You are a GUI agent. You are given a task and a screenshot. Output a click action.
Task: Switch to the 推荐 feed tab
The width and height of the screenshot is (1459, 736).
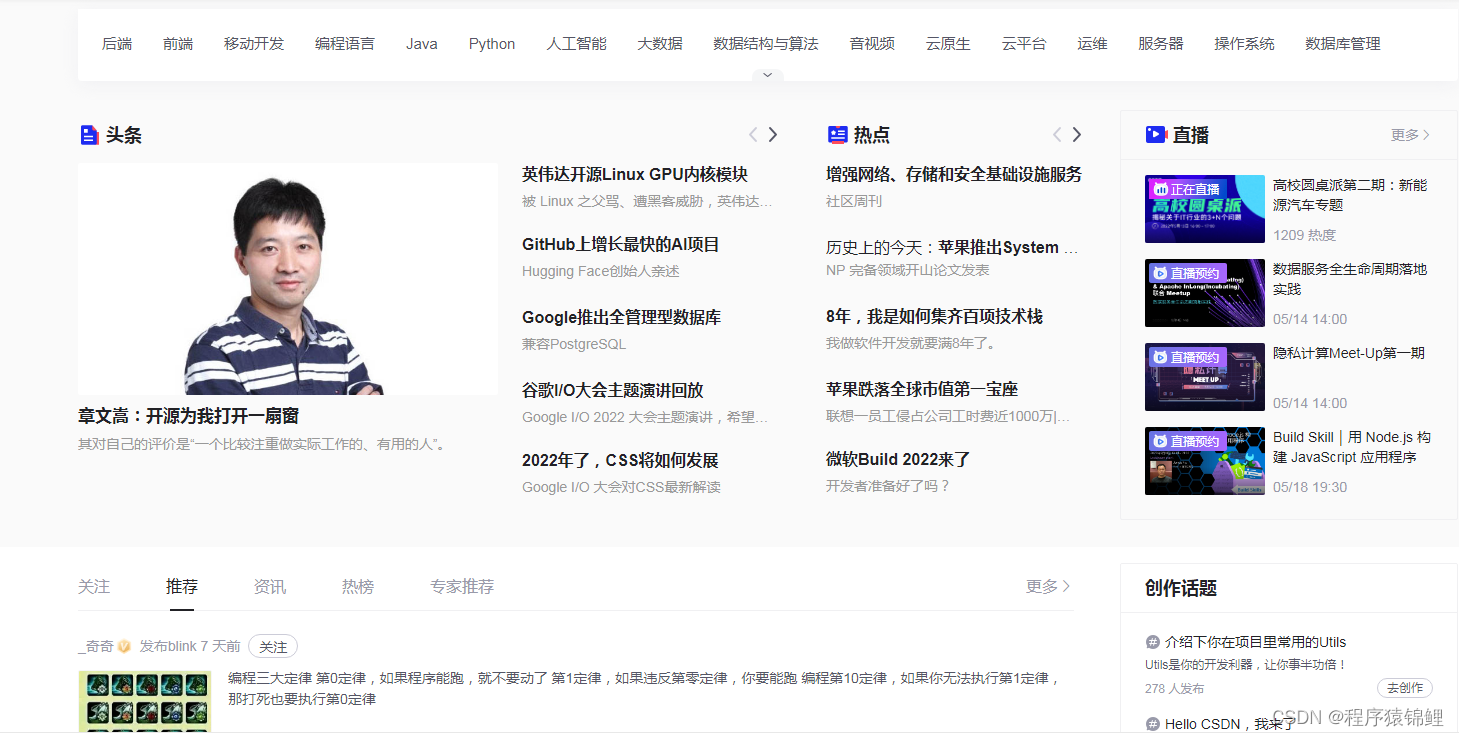(x=182, y=586)
